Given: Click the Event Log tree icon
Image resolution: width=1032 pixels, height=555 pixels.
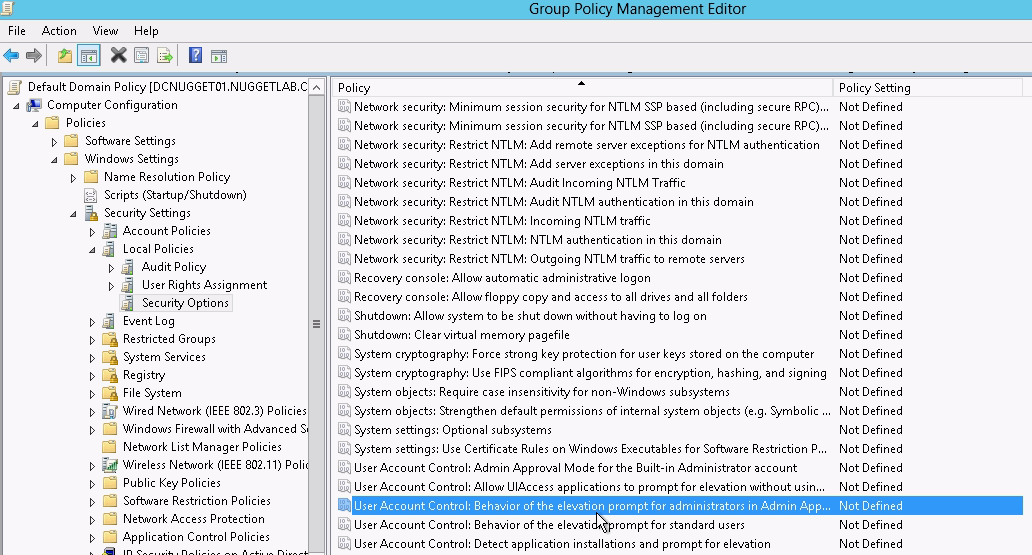Looking at the screenshot, I should click(110, 321).
